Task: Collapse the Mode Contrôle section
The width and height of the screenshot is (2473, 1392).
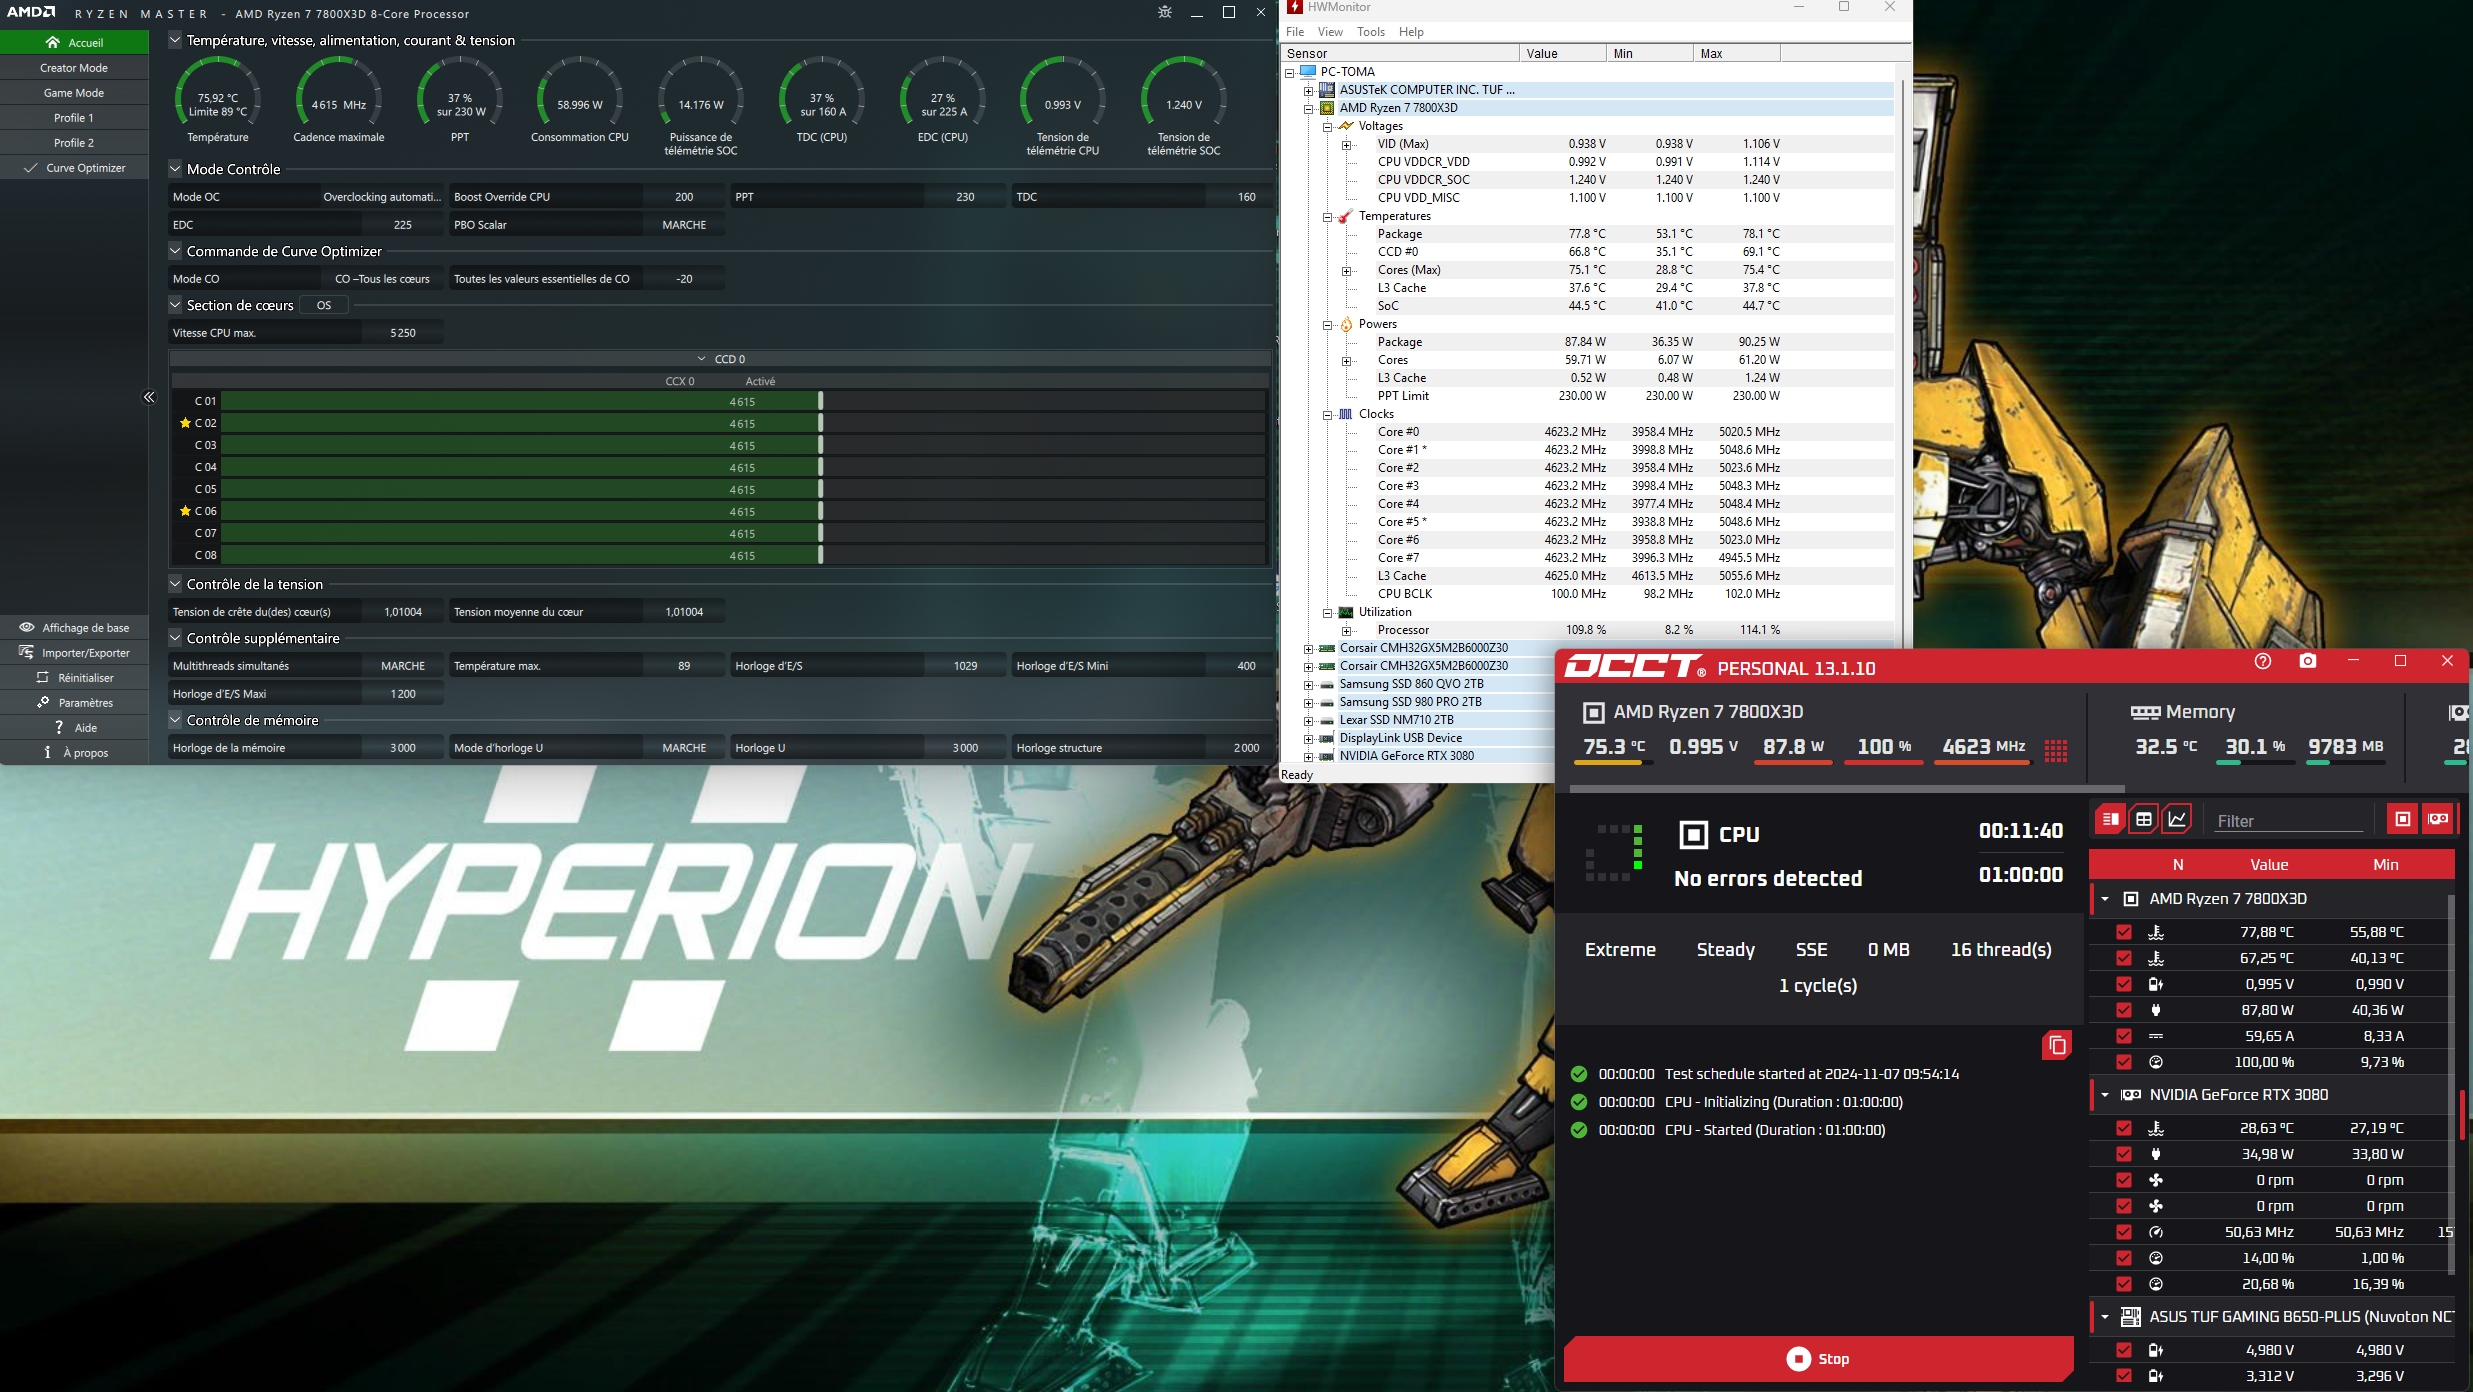Action: [176, 169]
